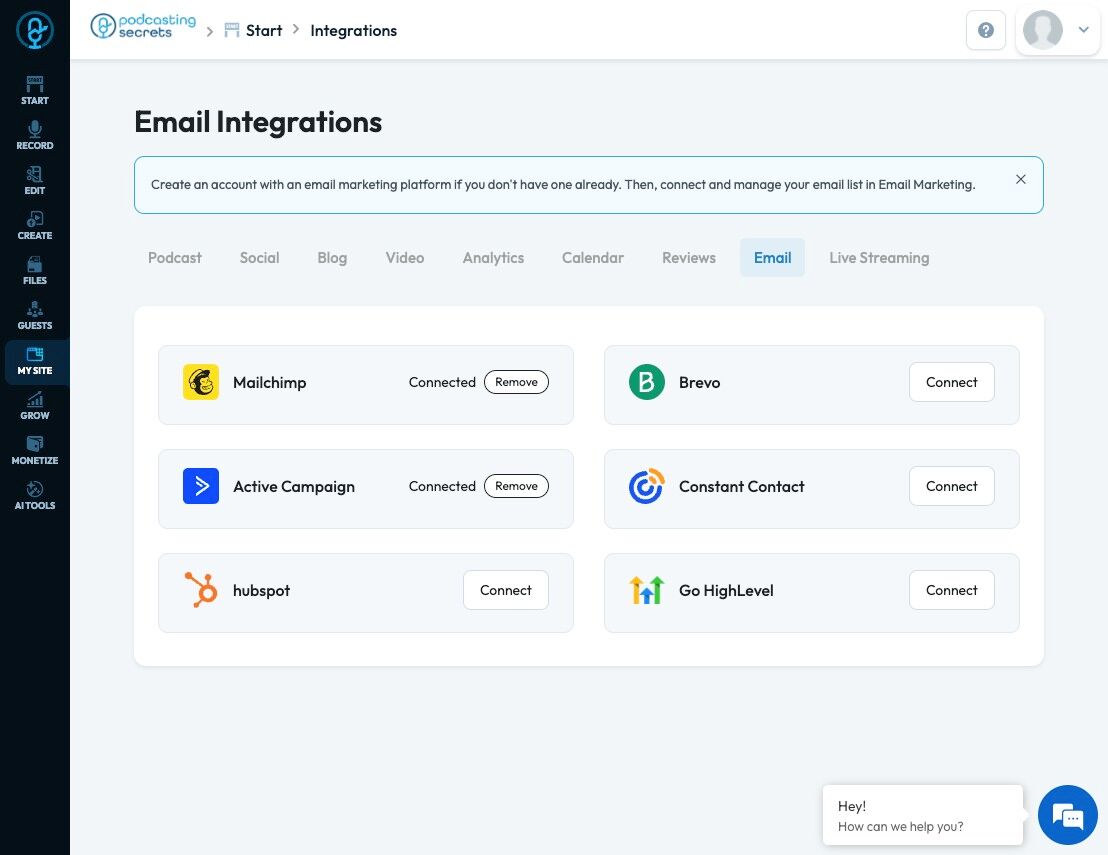This screenshot has width=1108, height=855.
Task: Remove the Active Campaign connection
Action: [517, 486]
